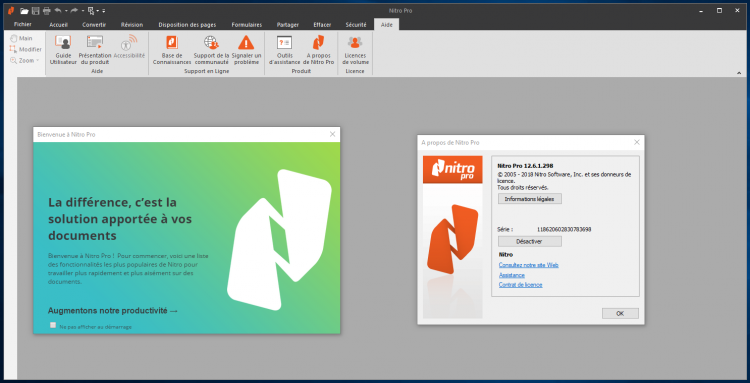
Task: Click the select tool icon in quick access toolbar
Action: (90, 11)
